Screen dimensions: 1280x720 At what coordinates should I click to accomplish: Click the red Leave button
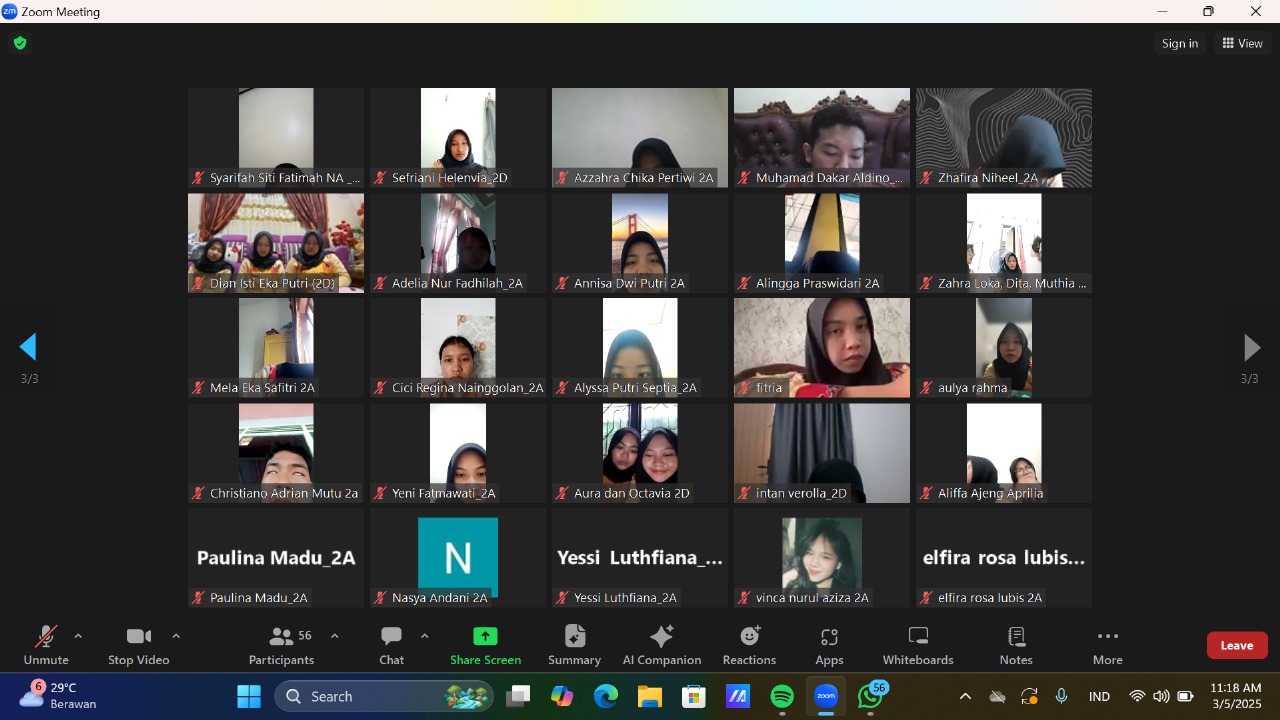(1236, 645)
